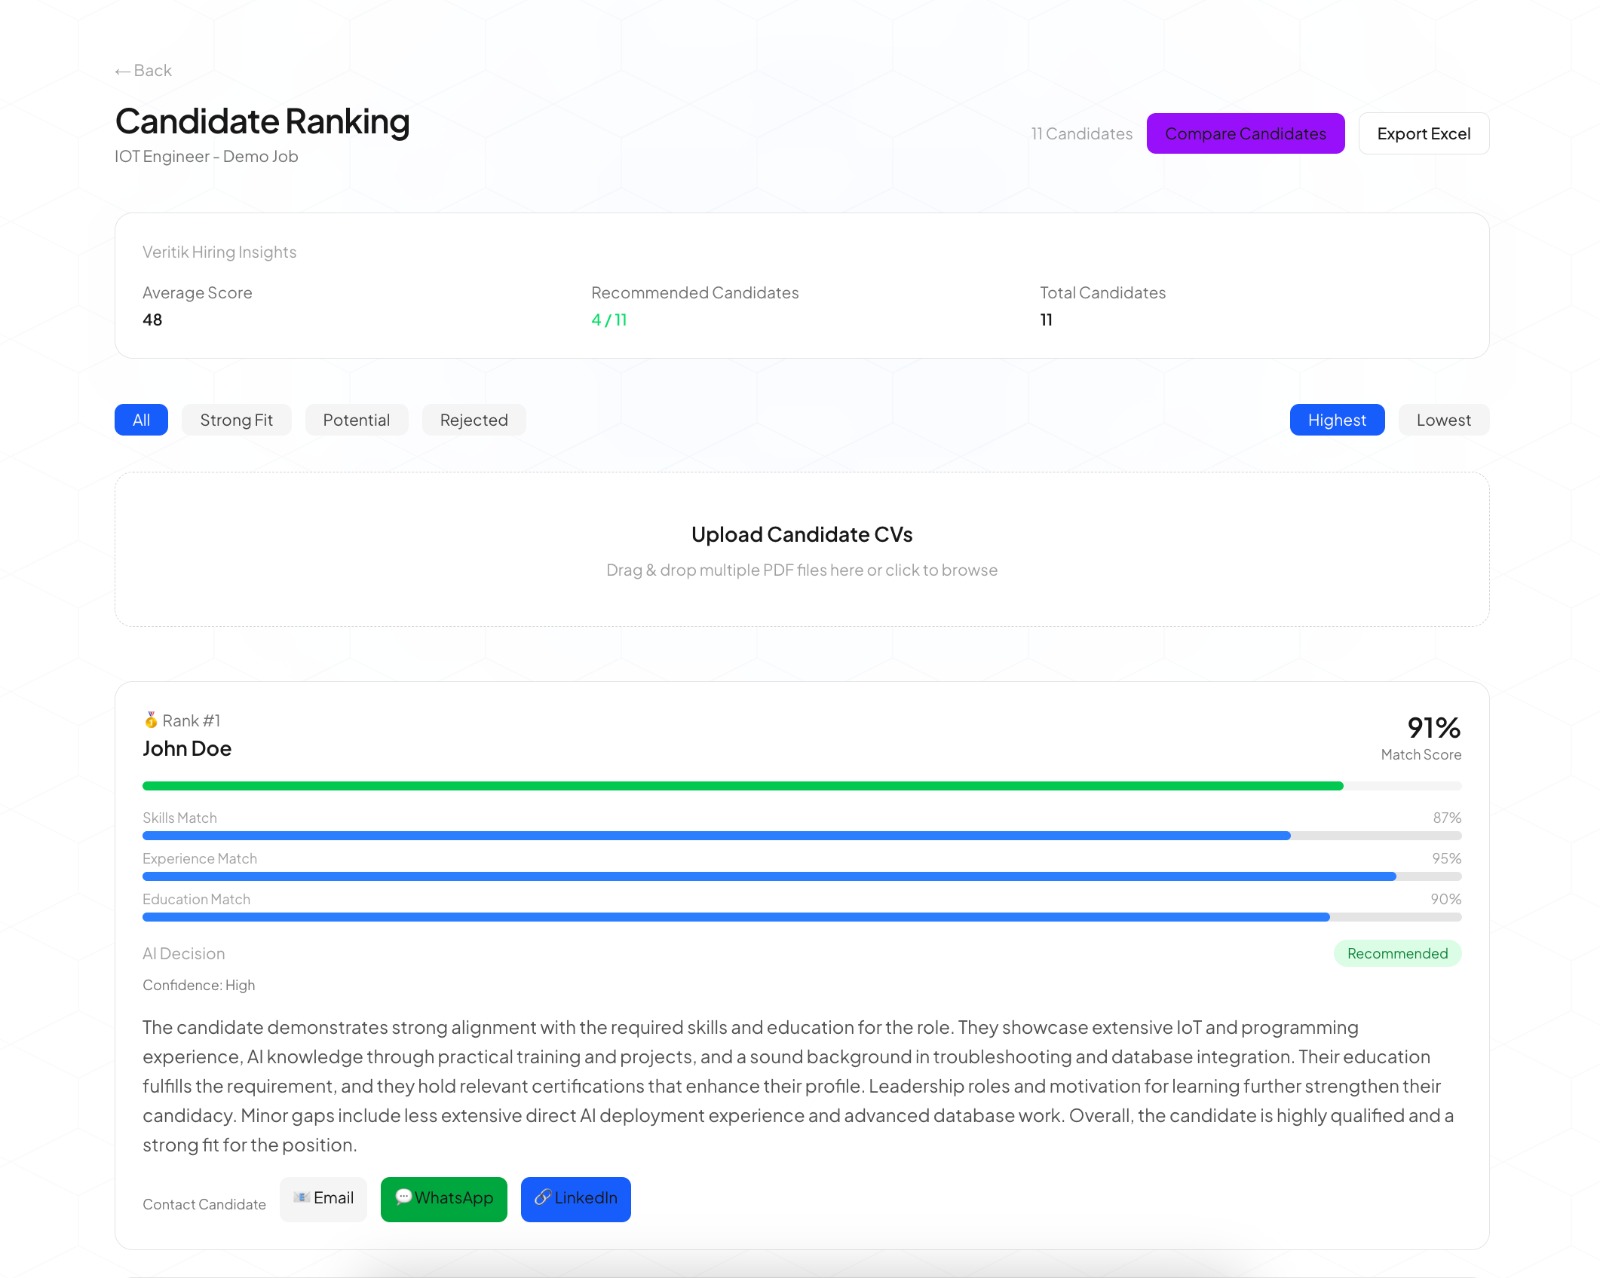Viewport: 1600px width, 1278px height.
Task: Click the envelope icon on Email button
Action: (301, 1198)
